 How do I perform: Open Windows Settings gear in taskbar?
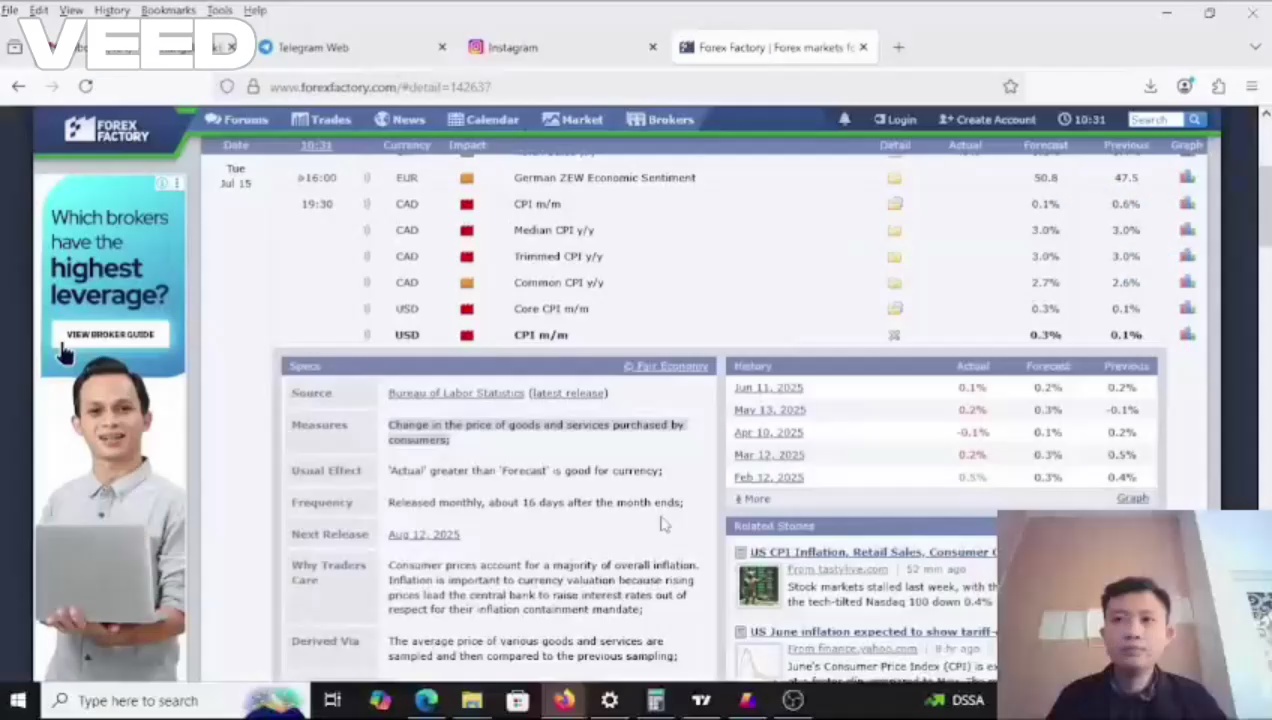pyautogui.click(x=609, y=701)
